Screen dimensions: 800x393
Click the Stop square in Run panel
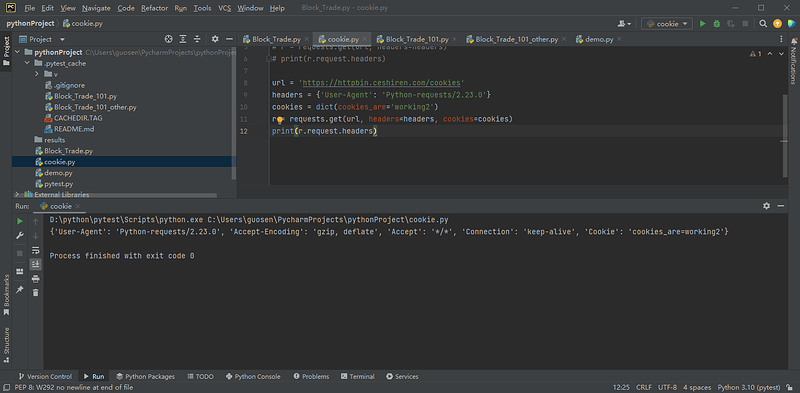coord(20,253)
